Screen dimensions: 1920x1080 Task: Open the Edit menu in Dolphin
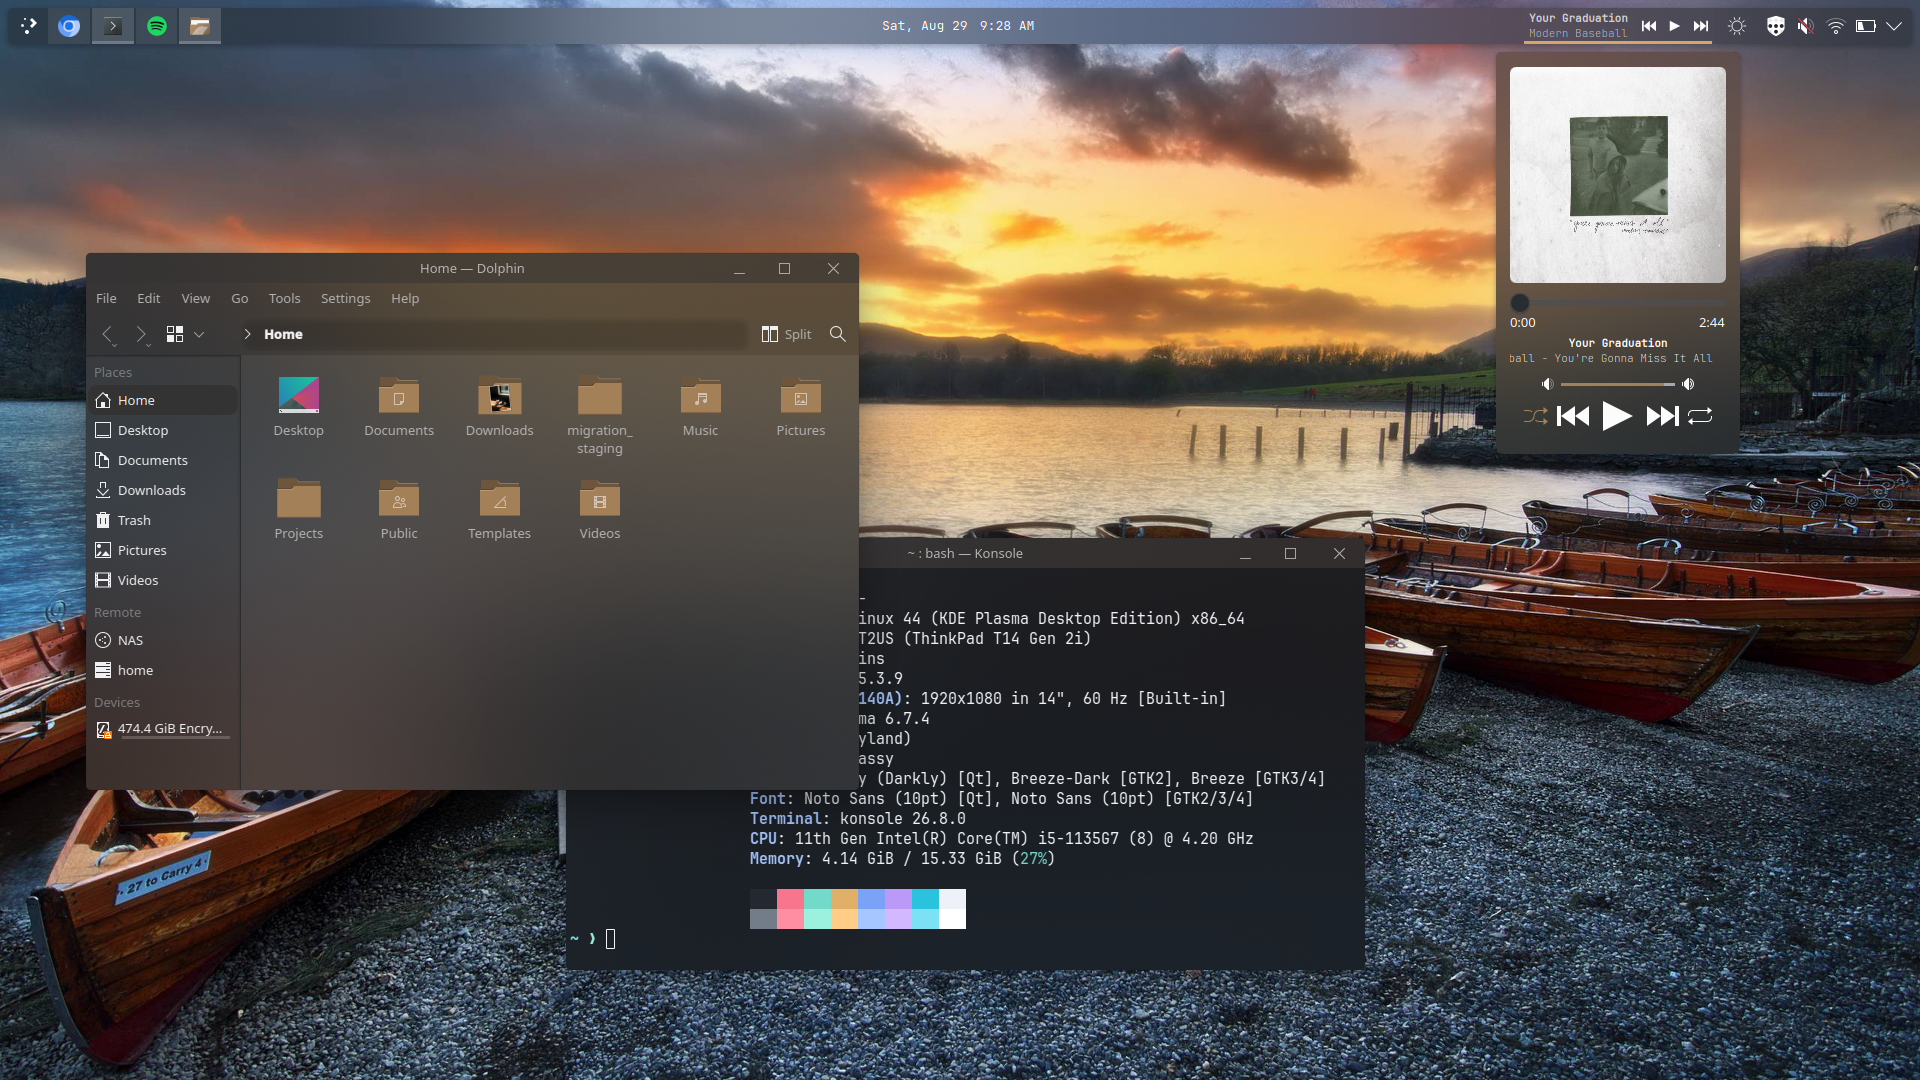[149, 298]
